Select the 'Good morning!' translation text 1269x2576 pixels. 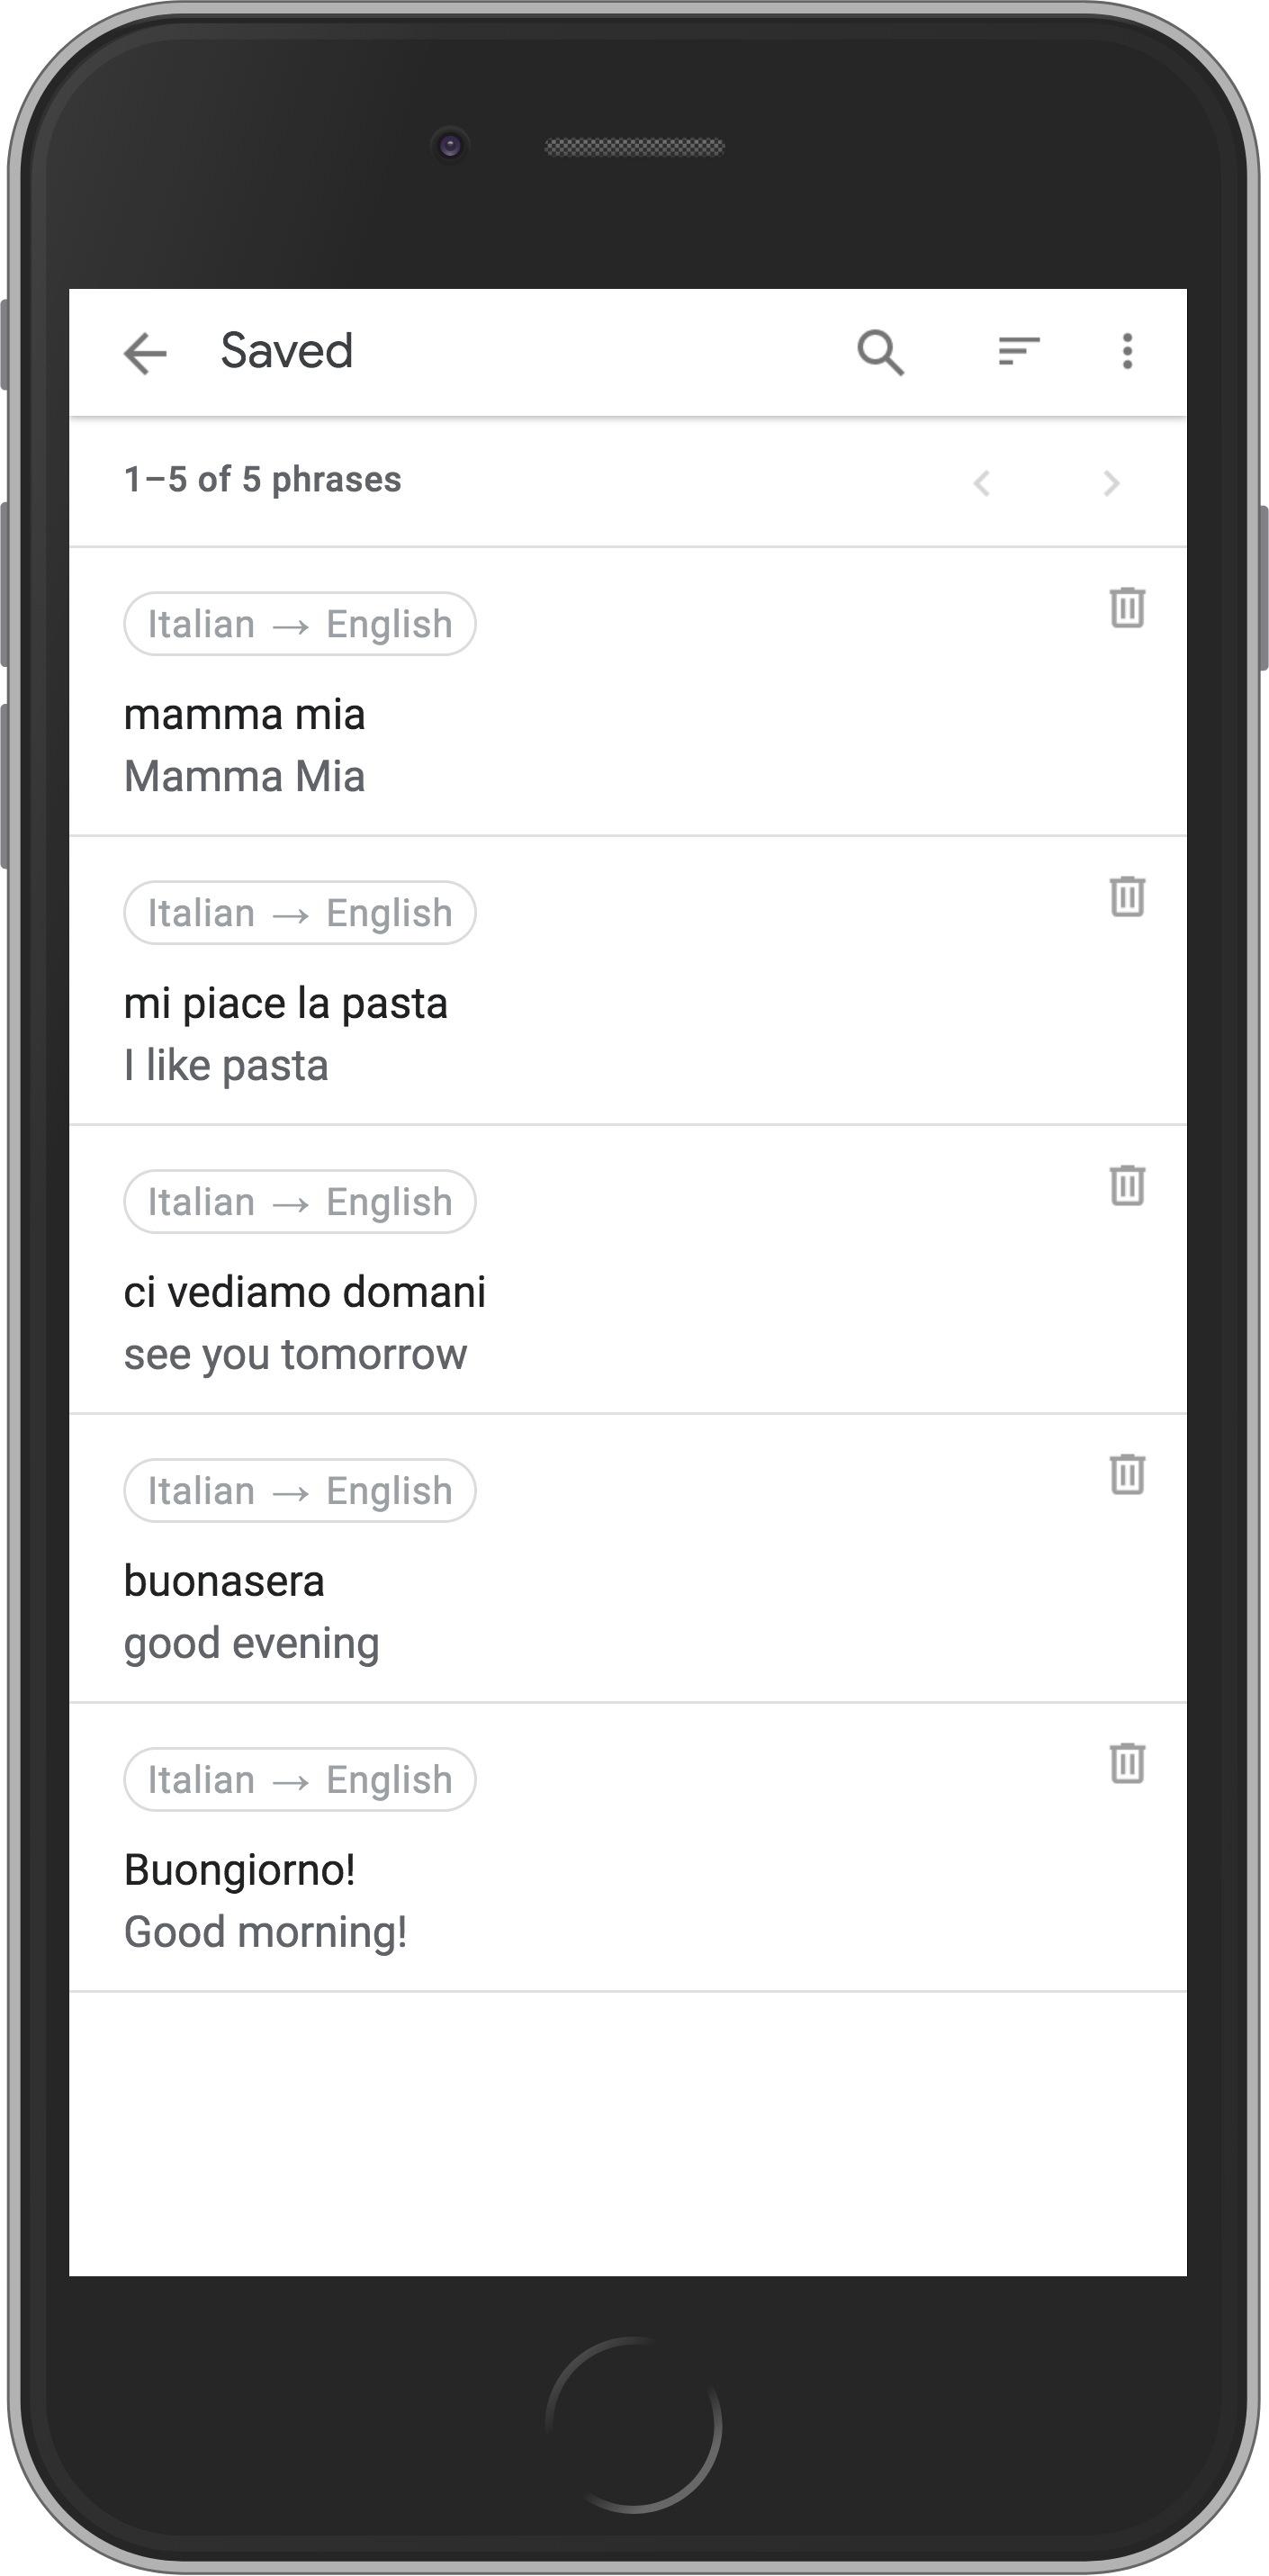(x=265, y=1932)
